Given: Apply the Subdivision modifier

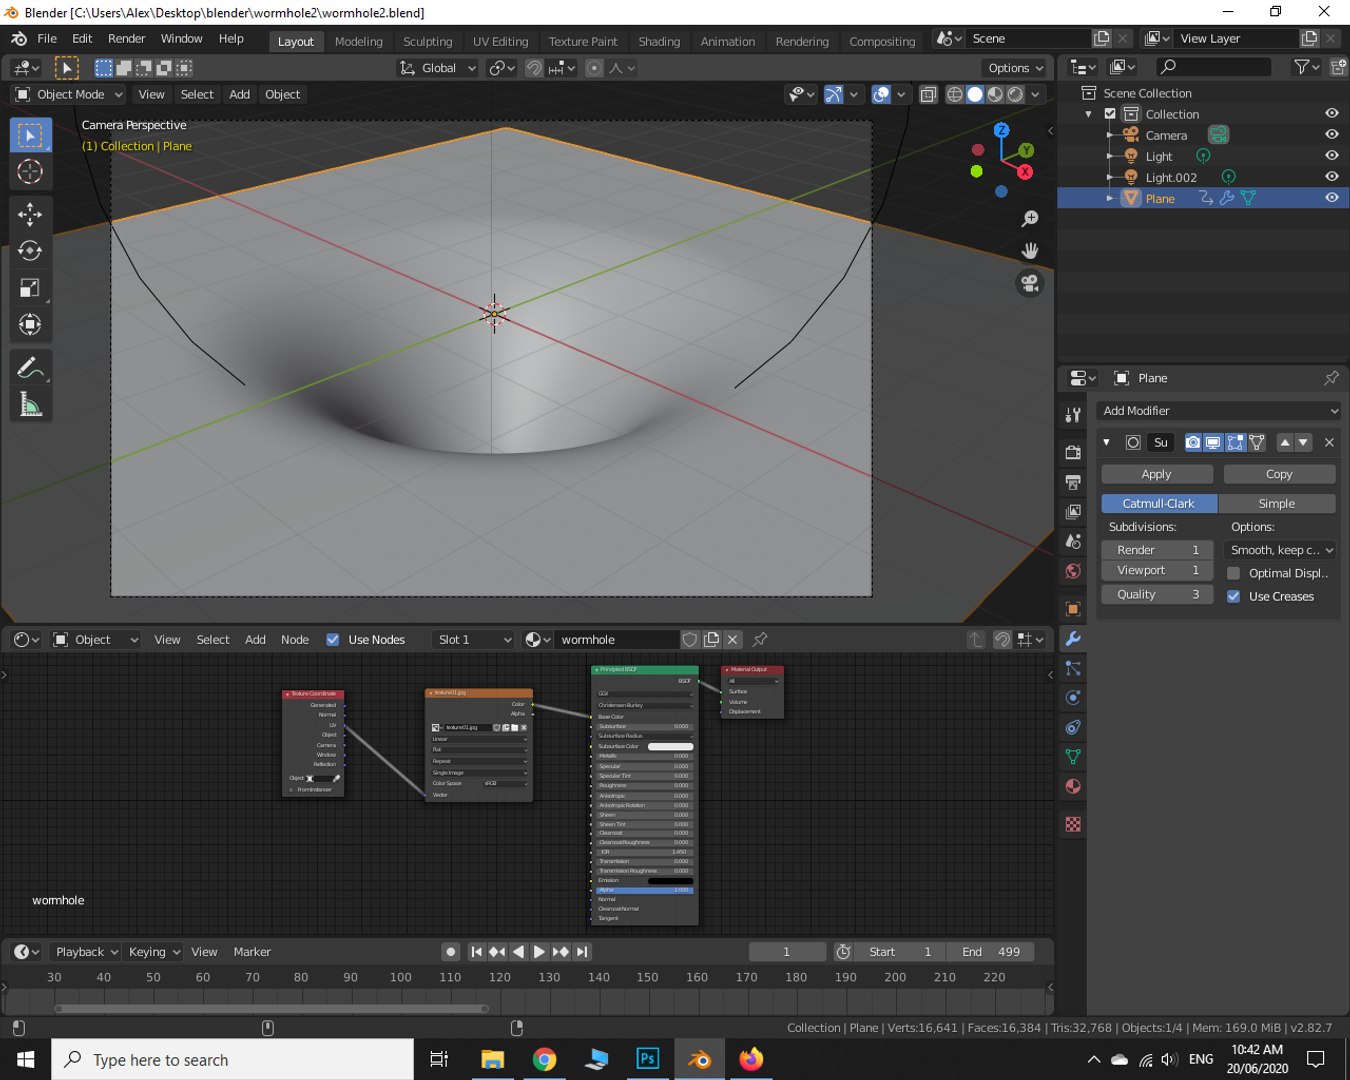Looking at the screenshot, I should [x=1157, y=474].
